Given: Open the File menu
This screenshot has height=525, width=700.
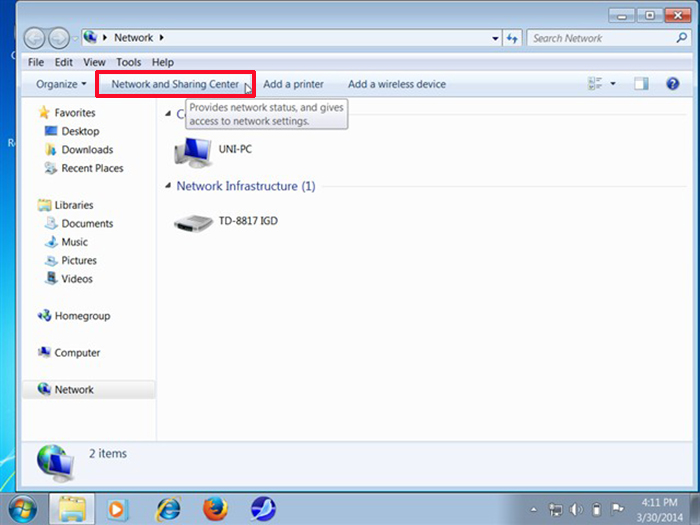Looking at the screenshot, I should [x=36, y=62].
